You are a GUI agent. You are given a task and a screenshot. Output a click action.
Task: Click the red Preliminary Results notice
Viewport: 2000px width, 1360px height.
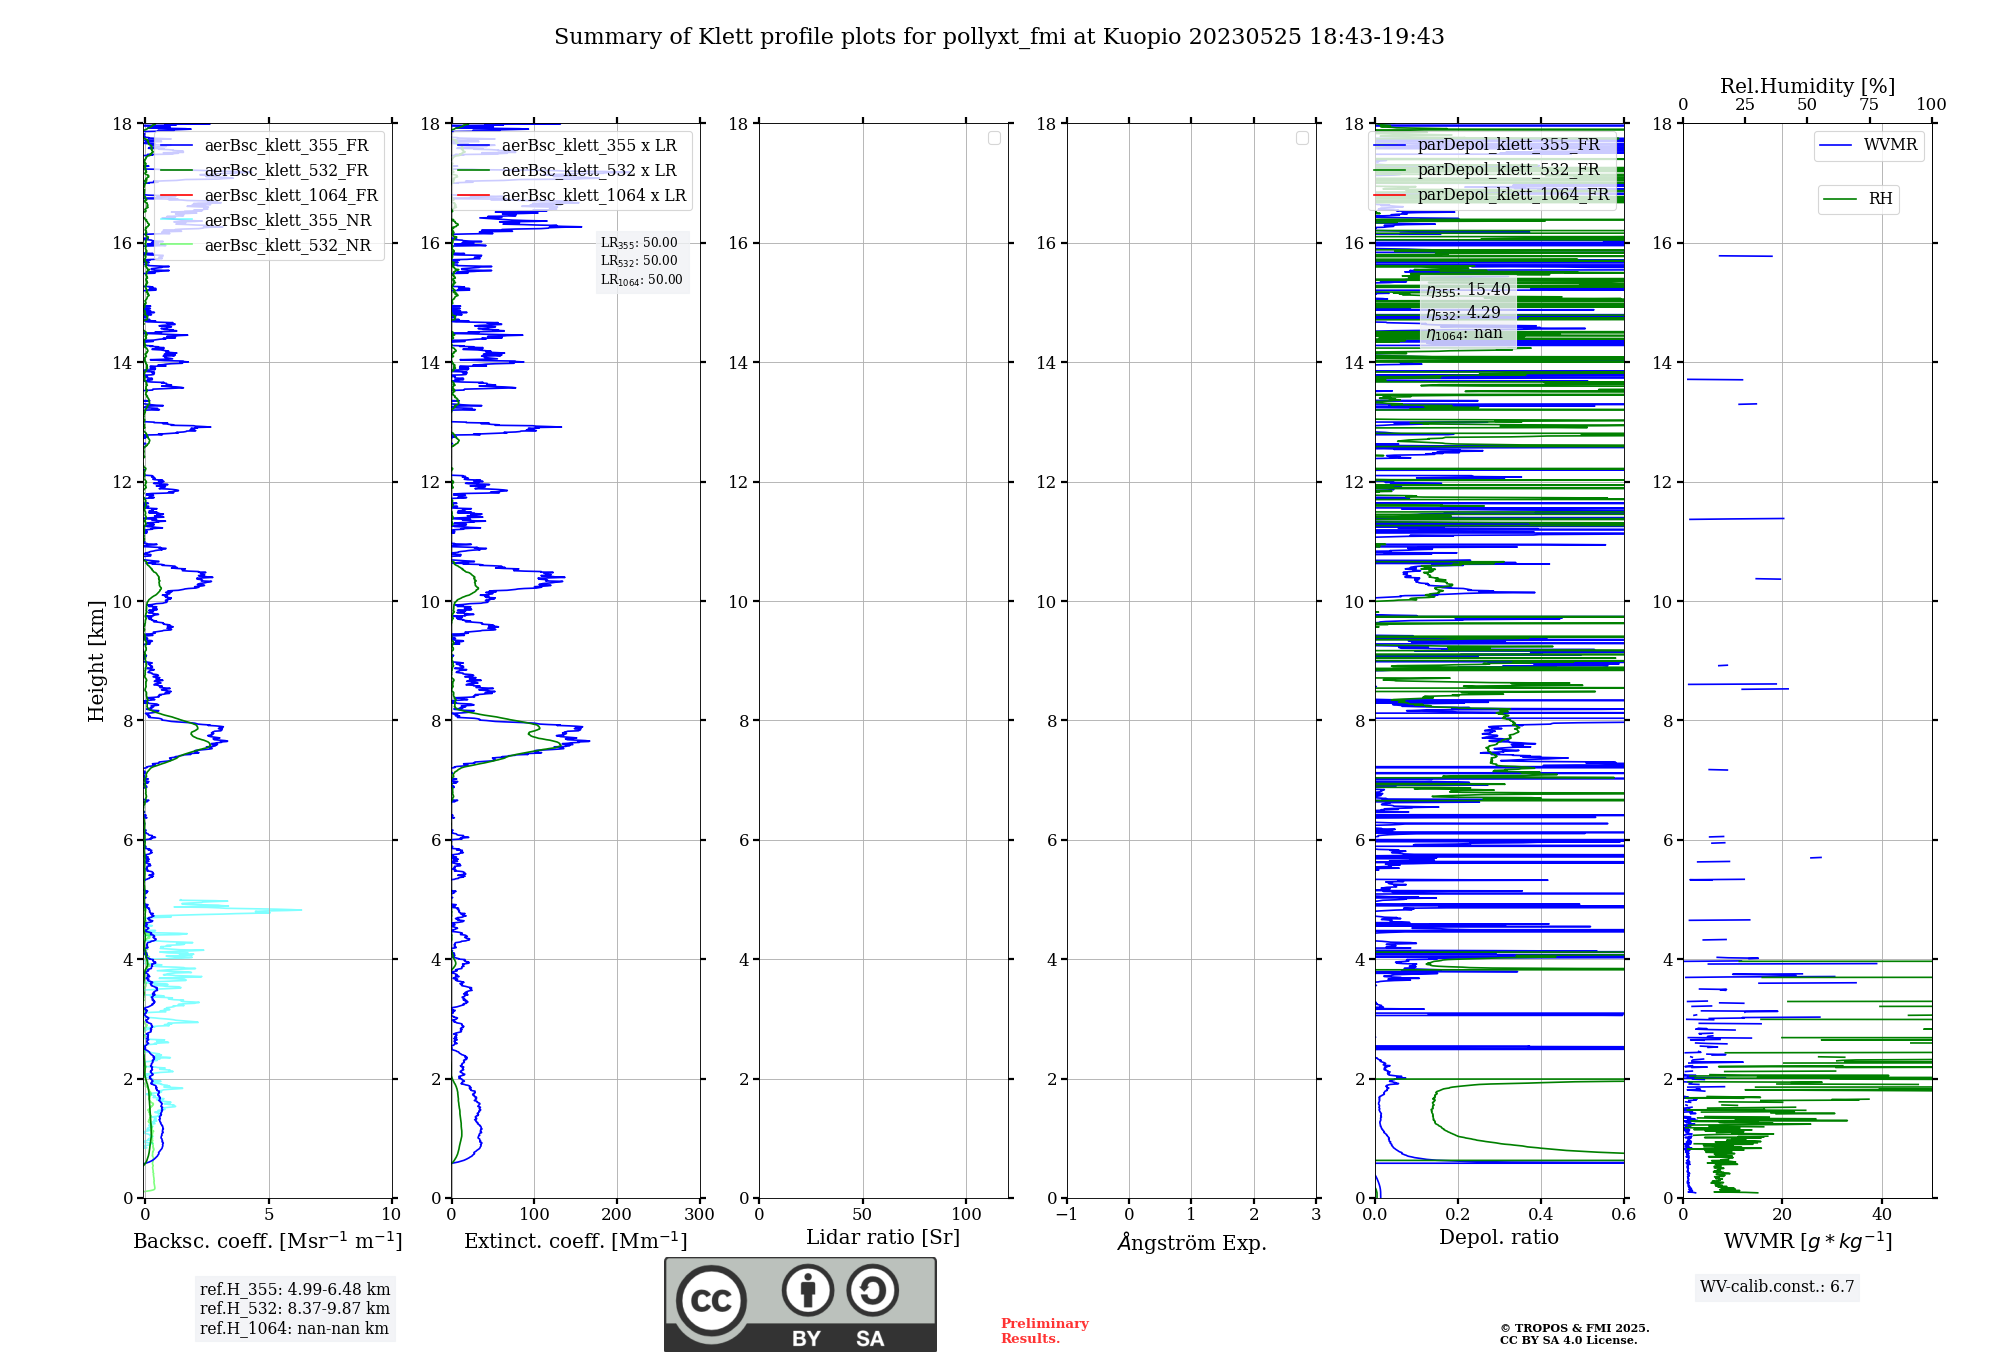coord(1044,1331)
